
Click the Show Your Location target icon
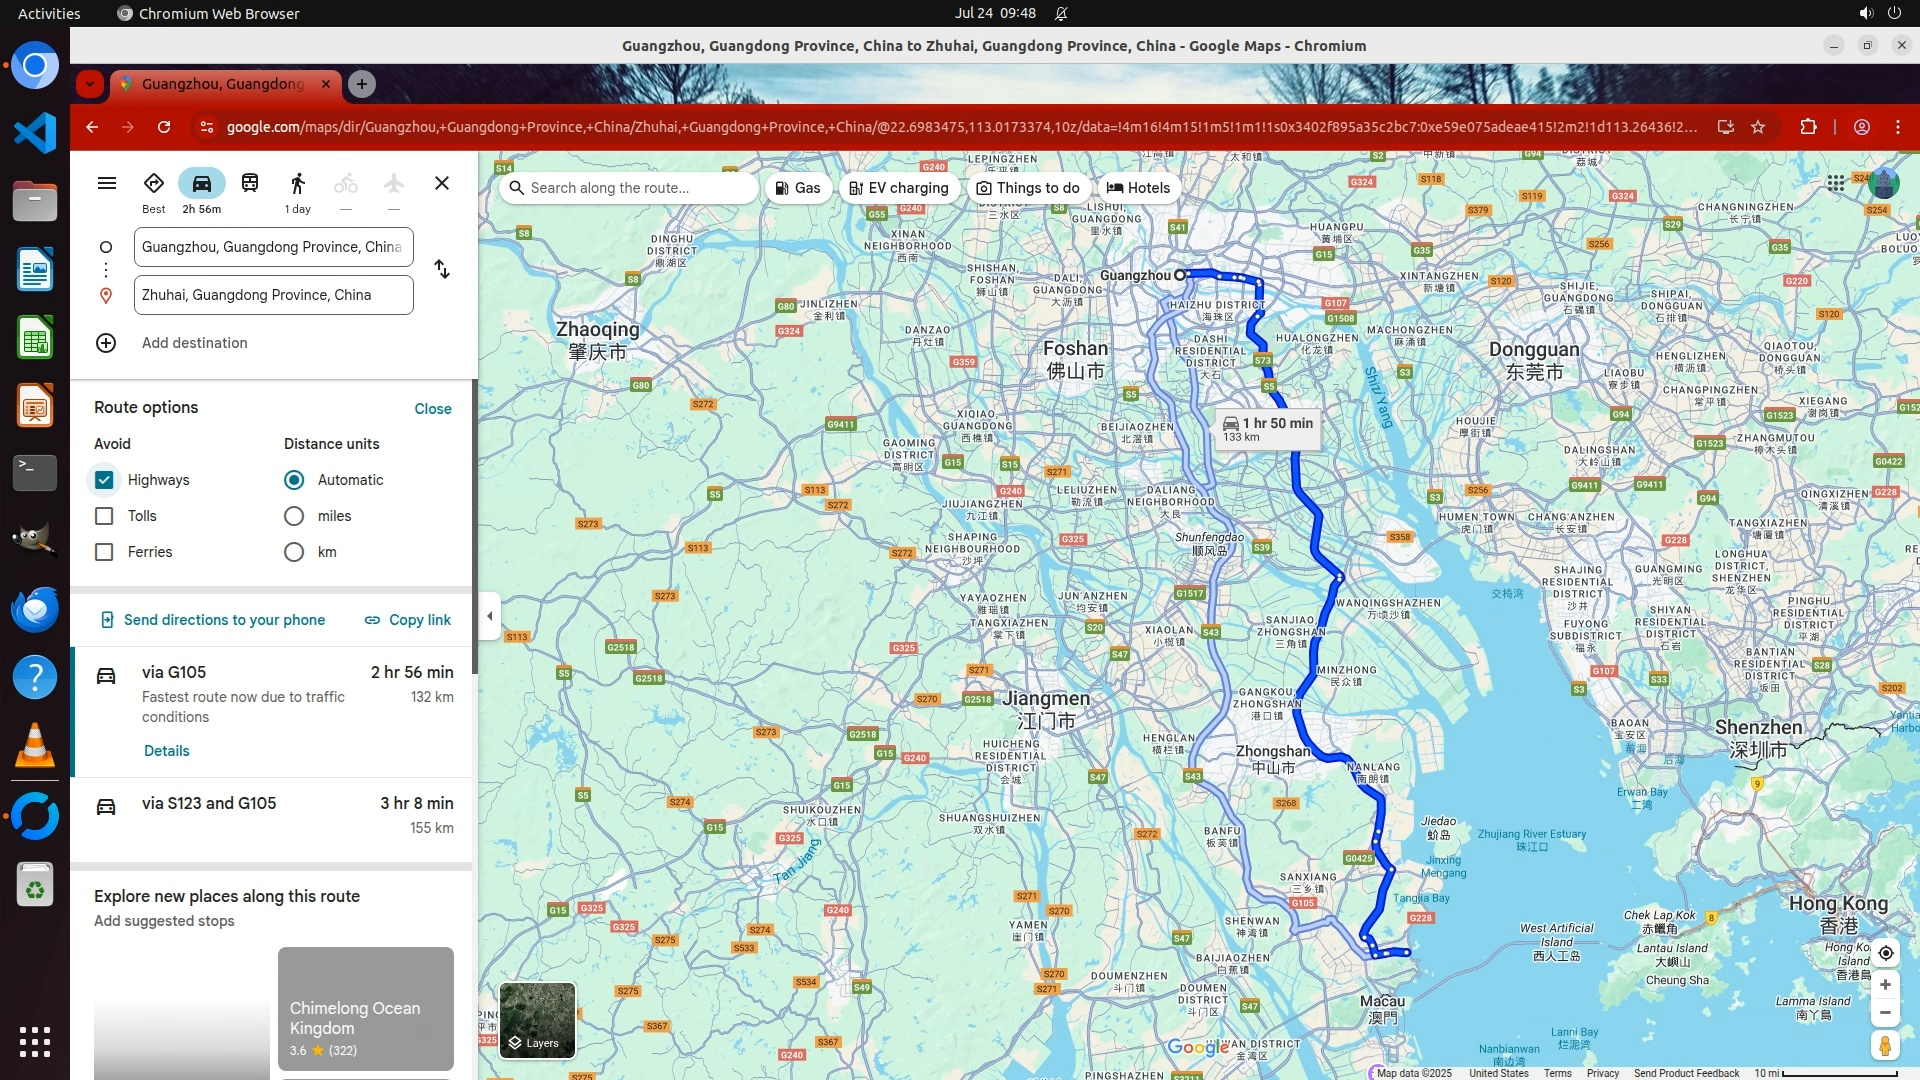[1885, 953]
